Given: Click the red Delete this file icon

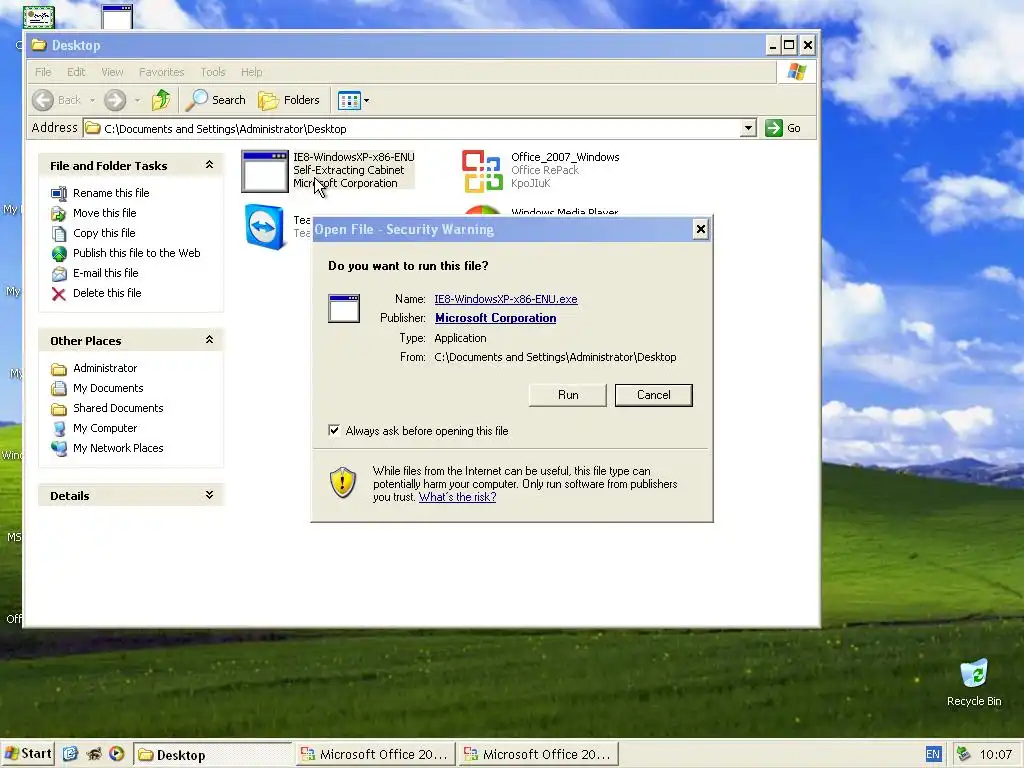Looking at the screenshot, I should (59, 294).
